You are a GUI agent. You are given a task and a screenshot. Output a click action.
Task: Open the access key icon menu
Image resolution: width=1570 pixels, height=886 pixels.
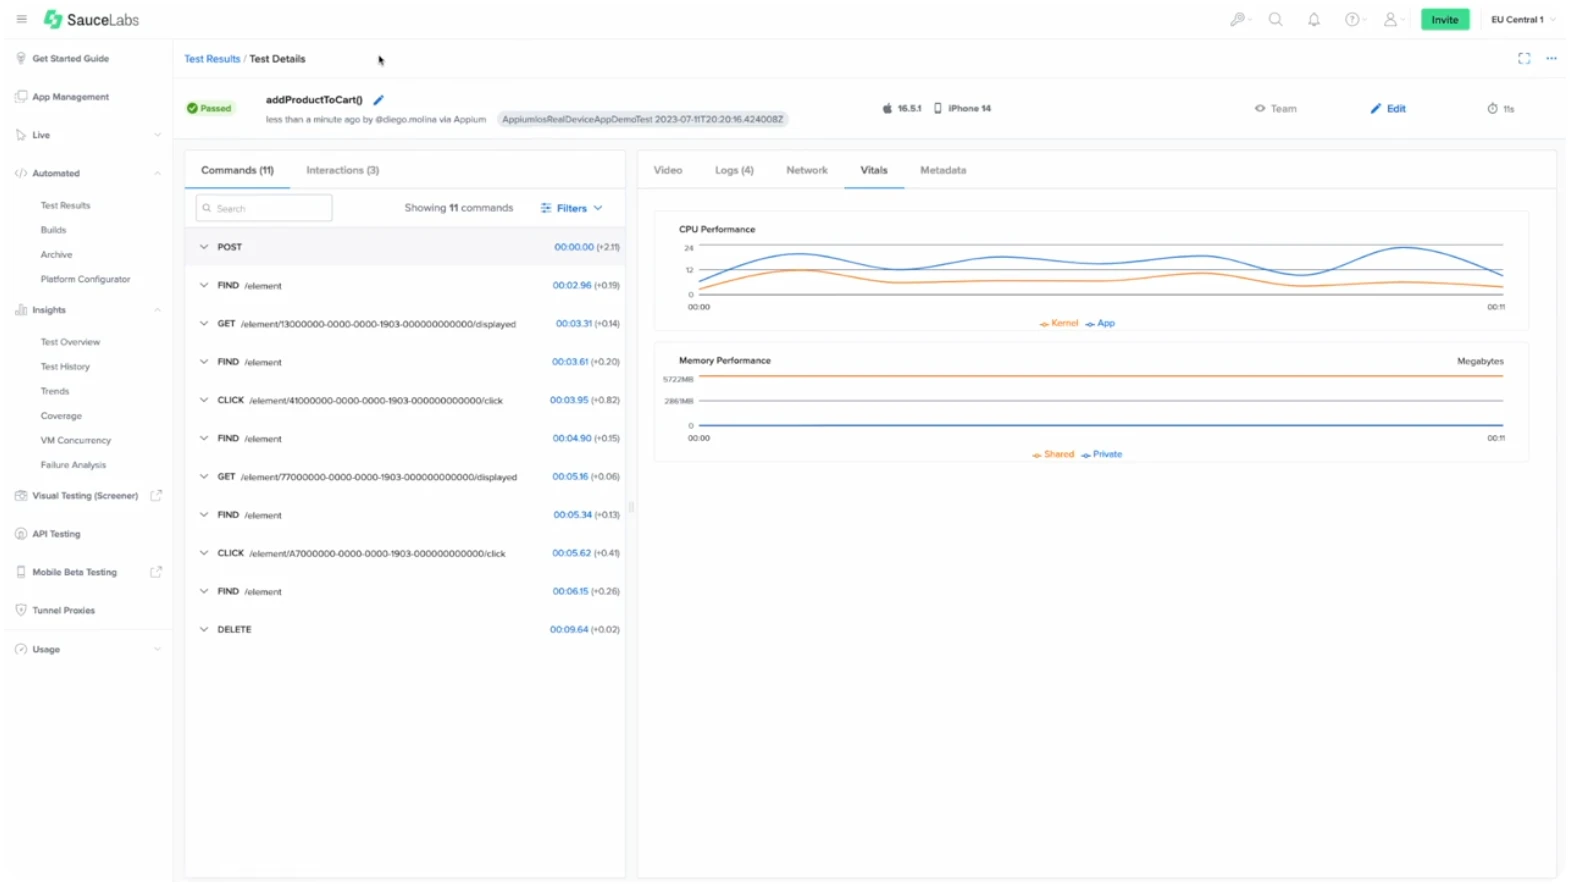[x=1238, y=19]
